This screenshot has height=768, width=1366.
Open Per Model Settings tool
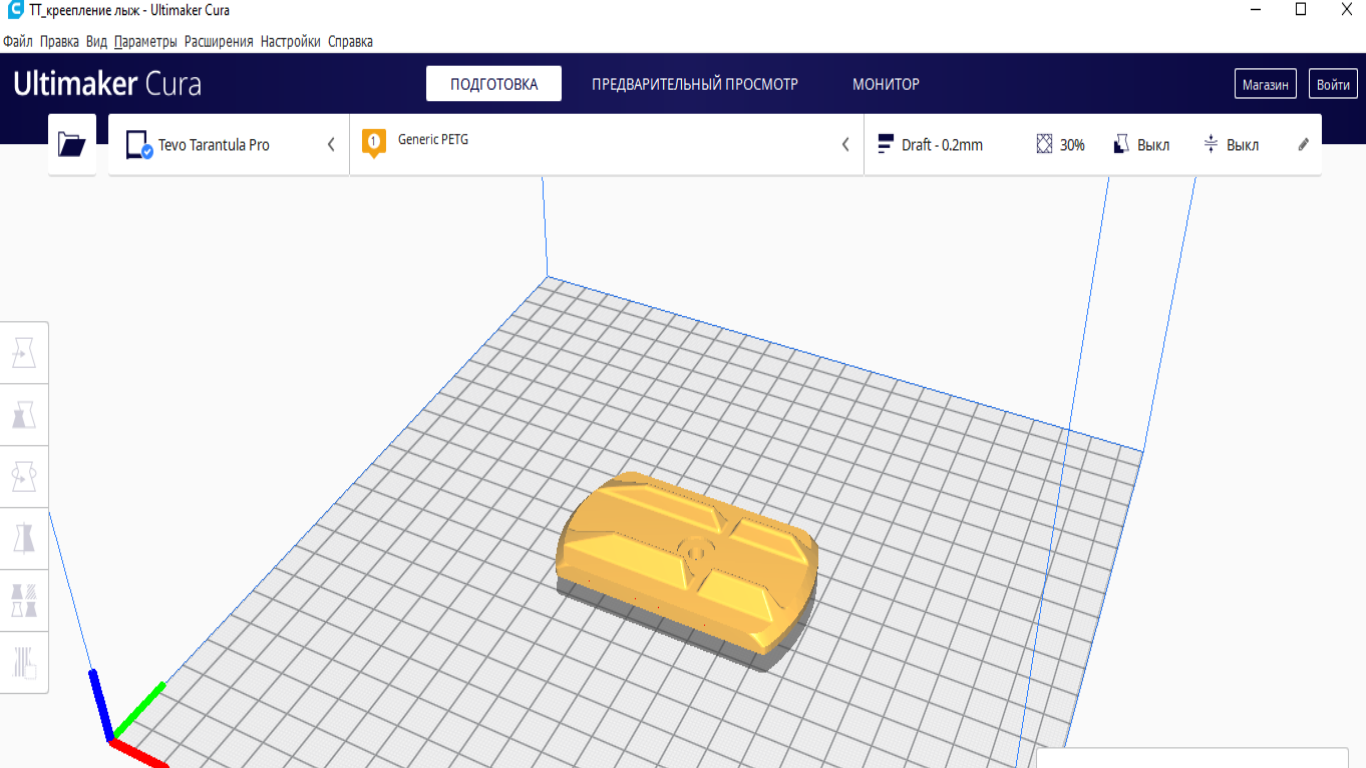(x=24, y=601)
